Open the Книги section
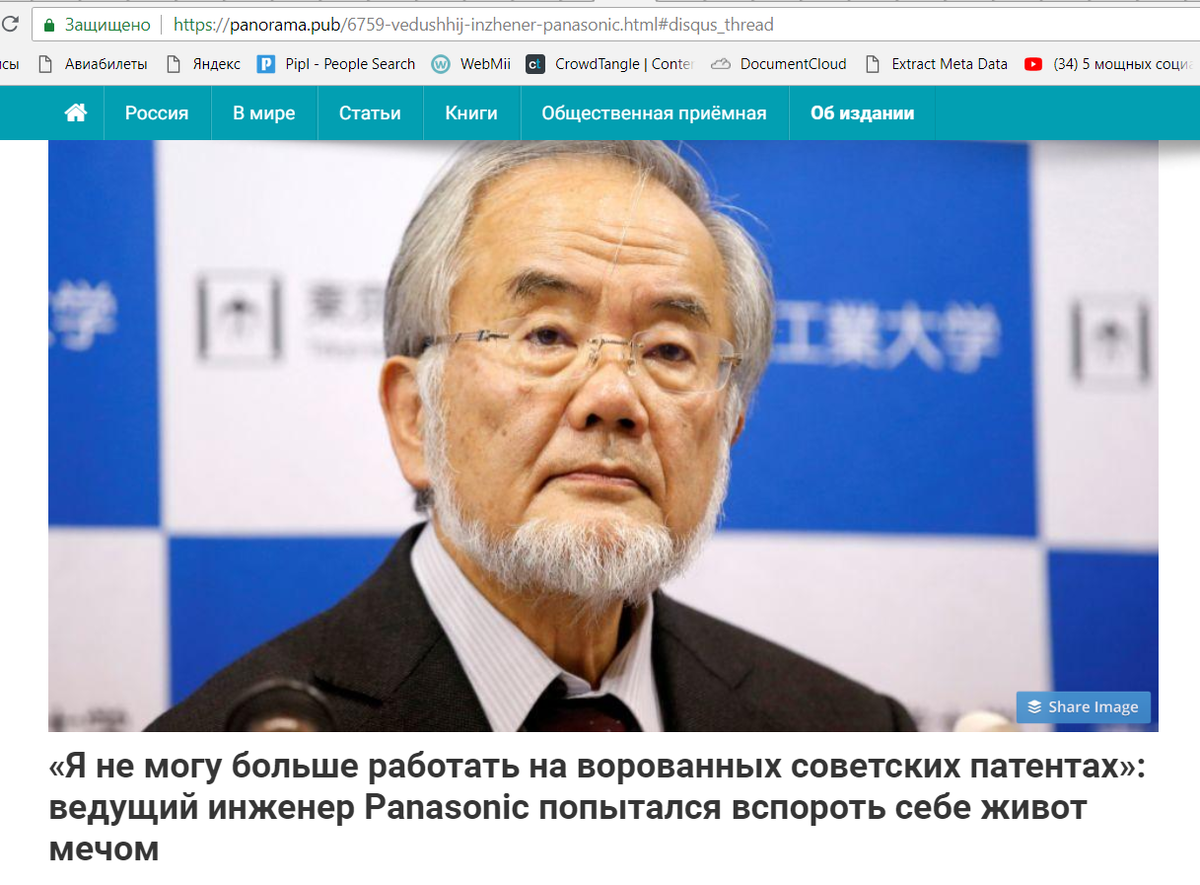Screen dimensions: 1200x885 (x=472, y=113)
